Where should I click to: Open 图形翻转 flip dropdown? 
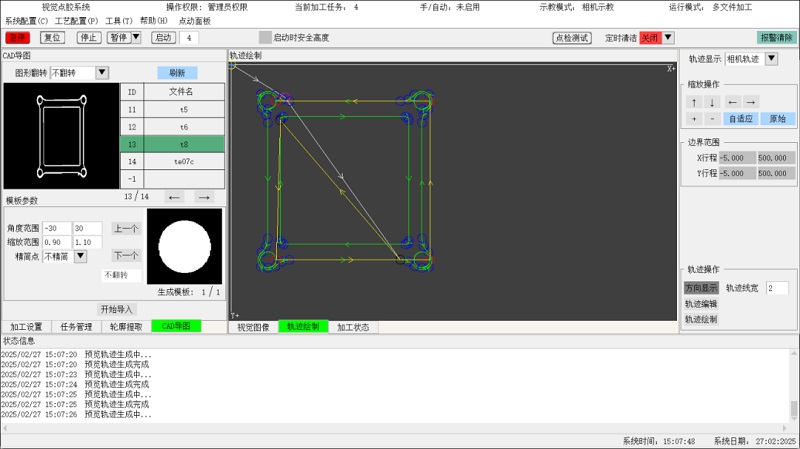[x=102, y=72]
